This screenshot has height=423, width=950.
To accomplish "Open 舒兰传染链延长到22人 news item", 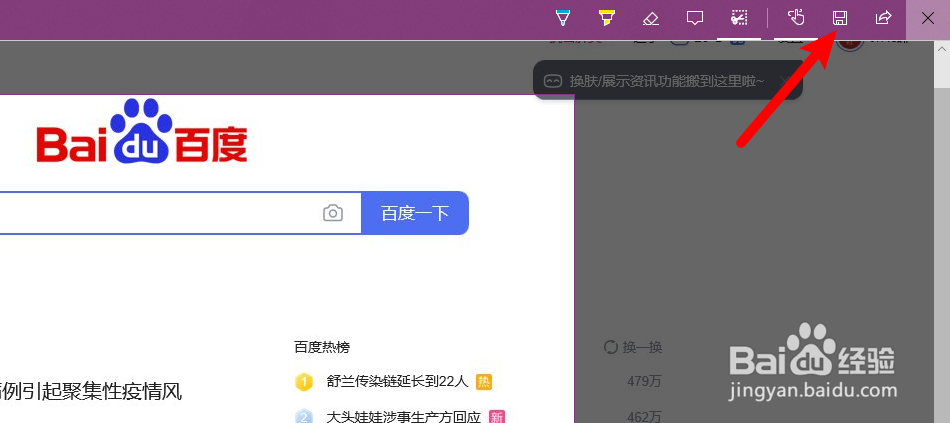I will 397,382.
